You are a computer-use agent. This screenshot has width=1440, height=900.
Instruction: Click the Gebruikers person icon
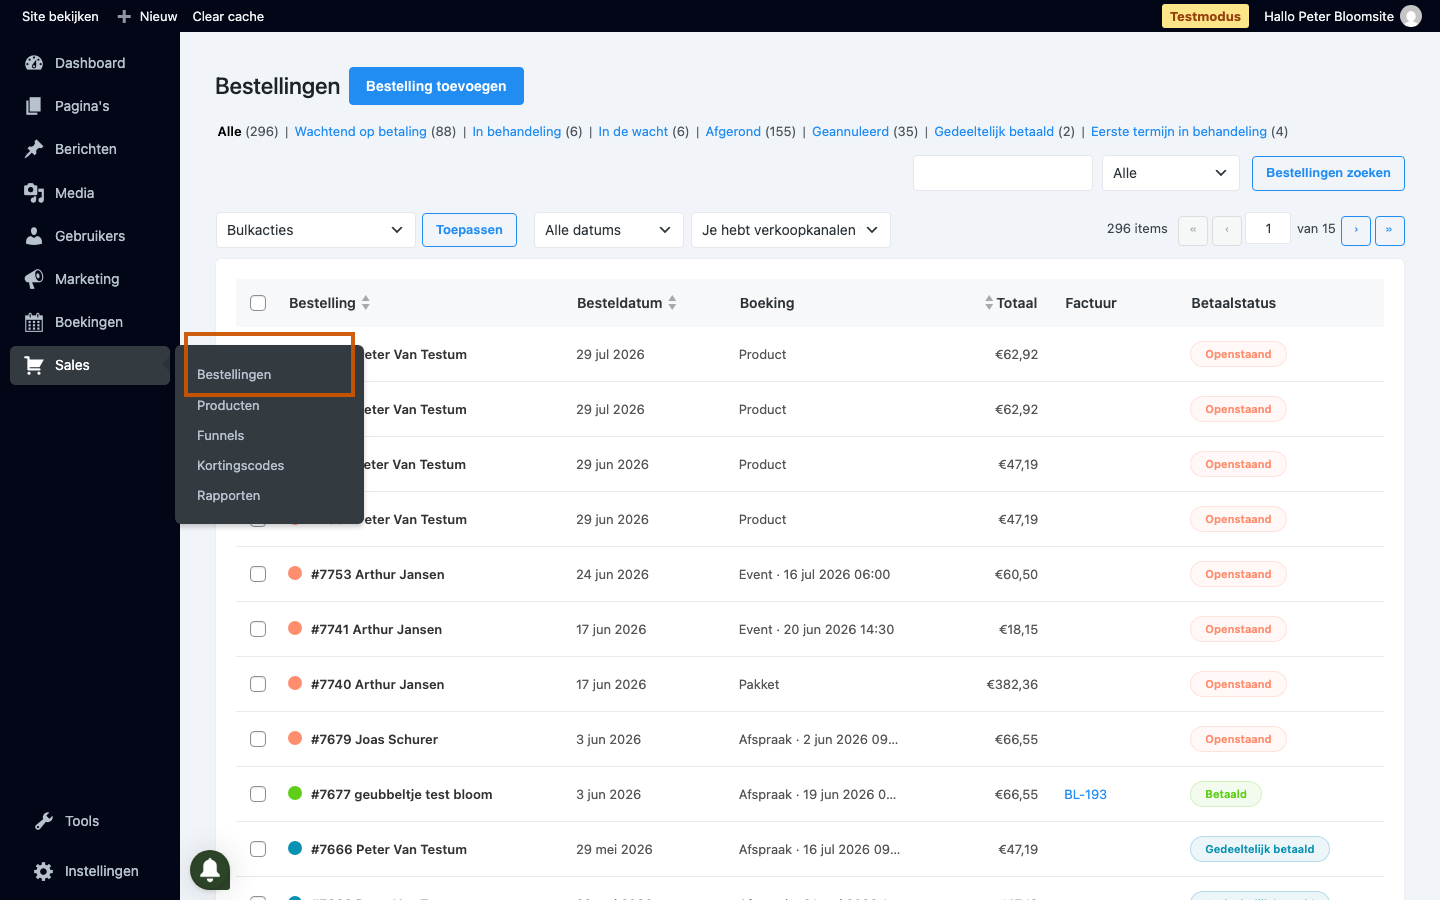[x=34, y=236]
